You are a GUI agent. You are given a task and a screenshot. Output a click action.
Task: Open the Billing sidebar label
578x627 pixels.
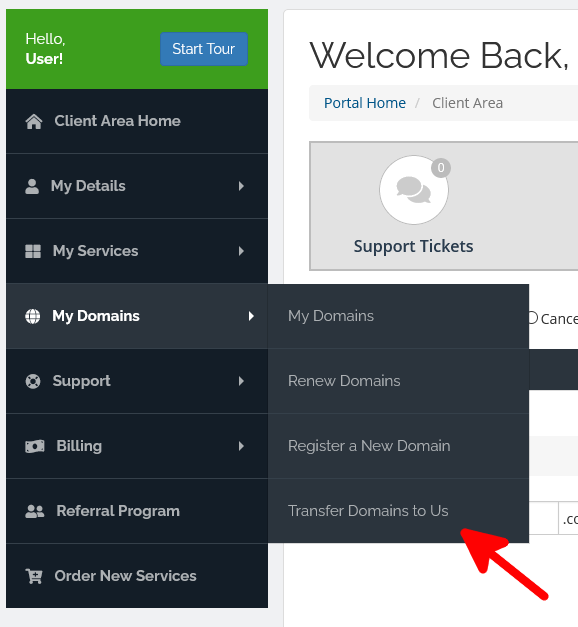click(x=79, y=446)
